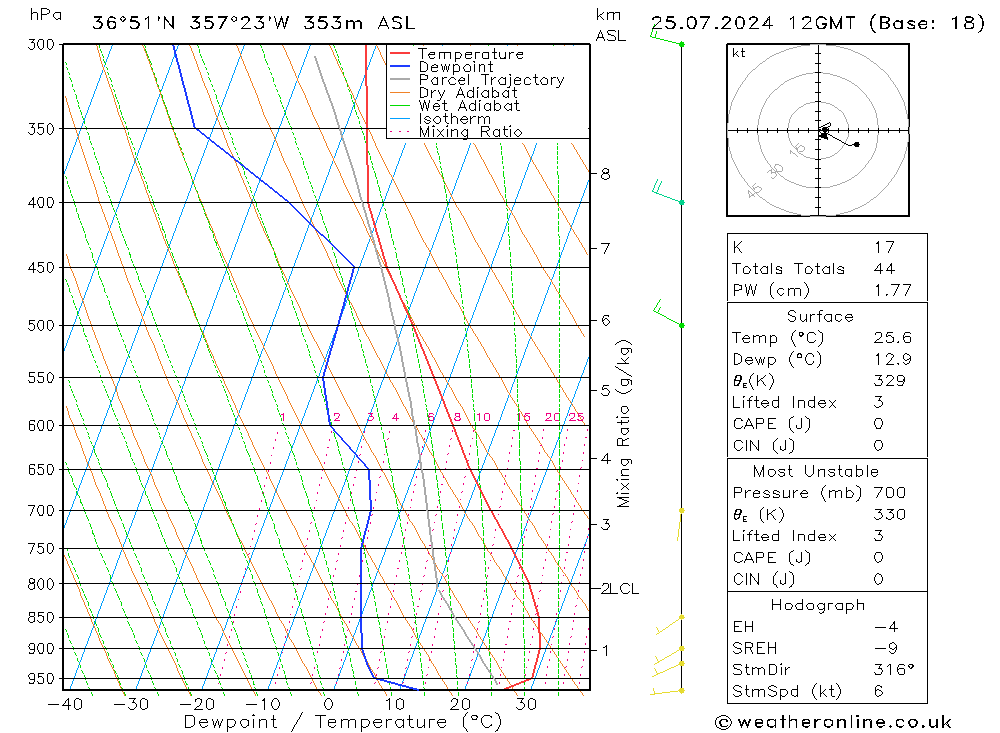Click the date 25.07.2024 12GMT header
This screenshot has height=733, width=1000.
click(818, 24)
